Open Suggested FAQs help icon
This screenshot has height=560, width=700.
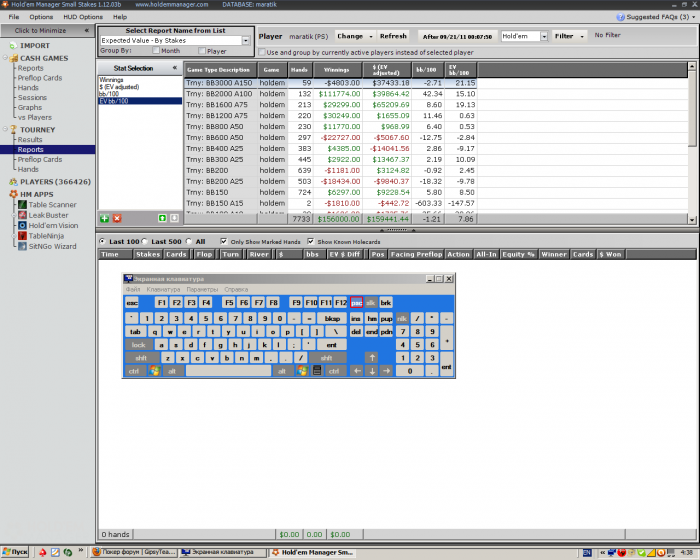point(621,17)
